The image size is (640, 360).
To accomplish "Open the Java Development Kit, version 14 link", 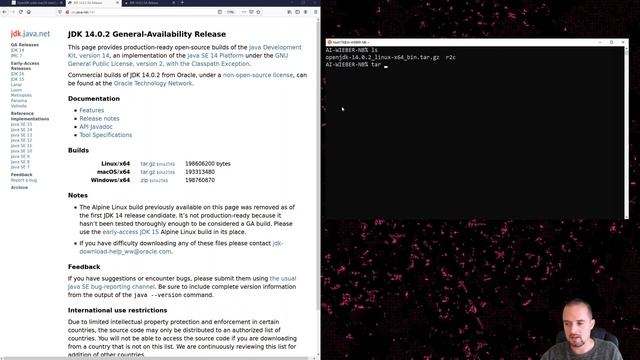I will click(184, 51).
